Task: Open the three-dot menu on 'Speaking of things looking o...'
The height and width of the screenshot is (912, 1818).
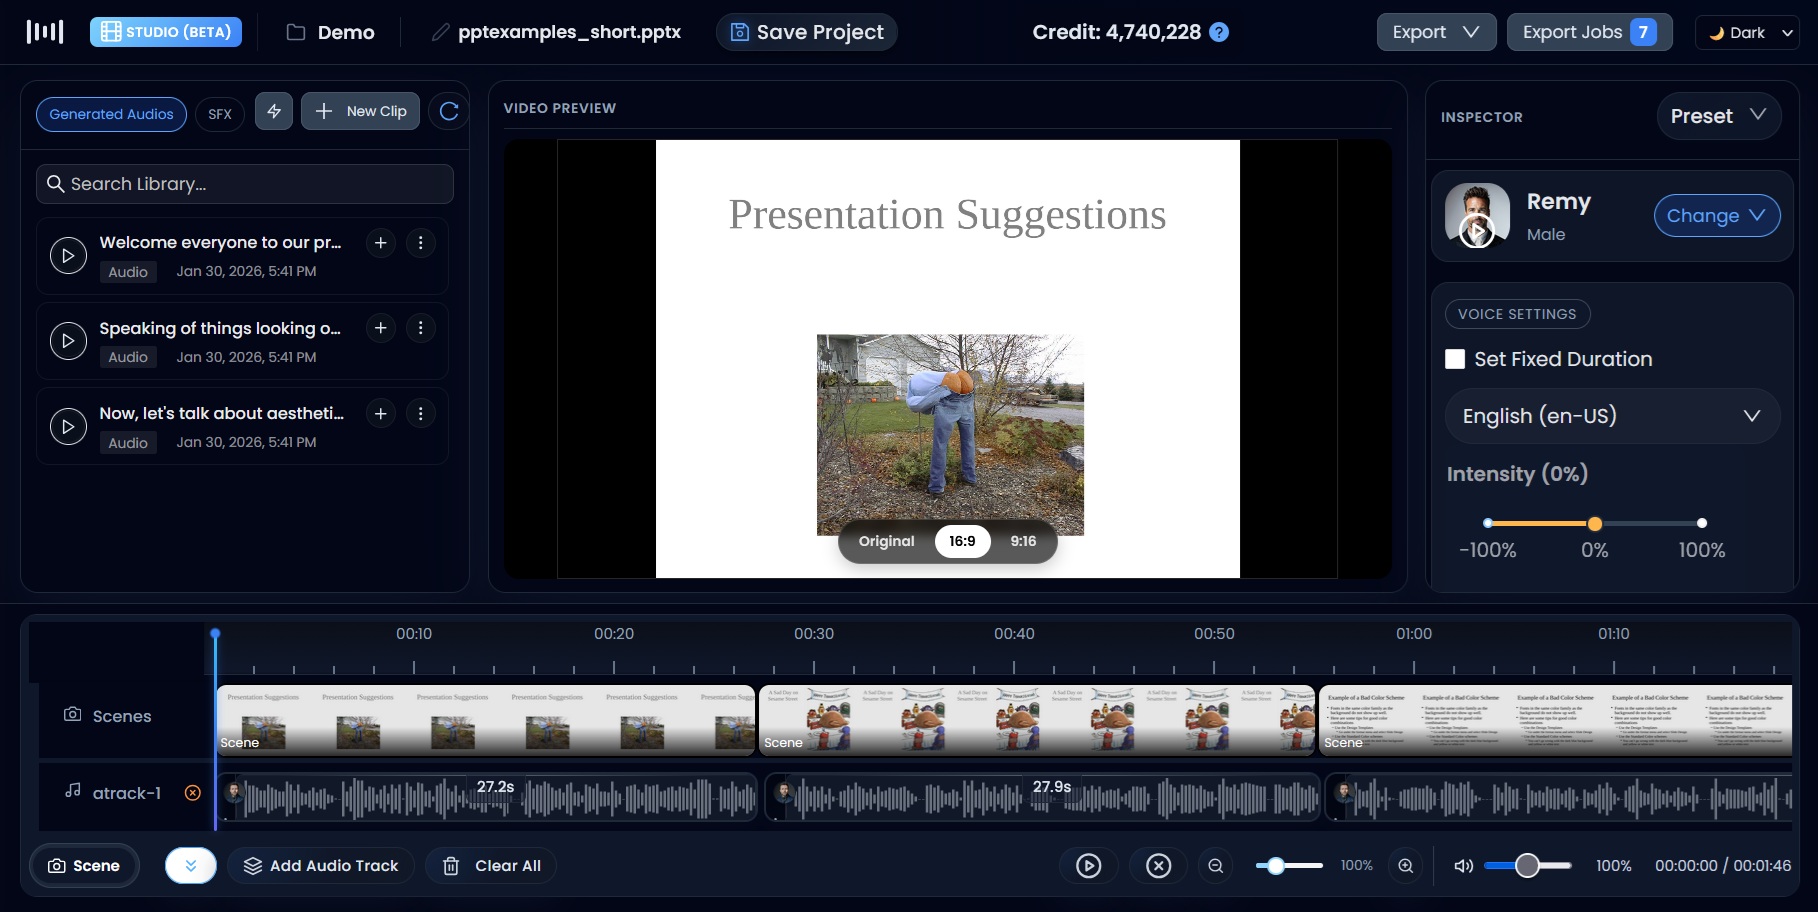Action: [421, 328]
